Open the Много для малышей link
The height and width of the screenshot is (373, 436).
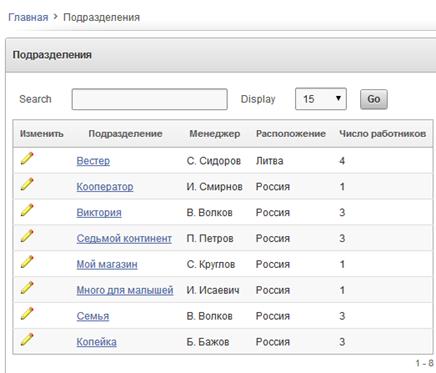125,290
